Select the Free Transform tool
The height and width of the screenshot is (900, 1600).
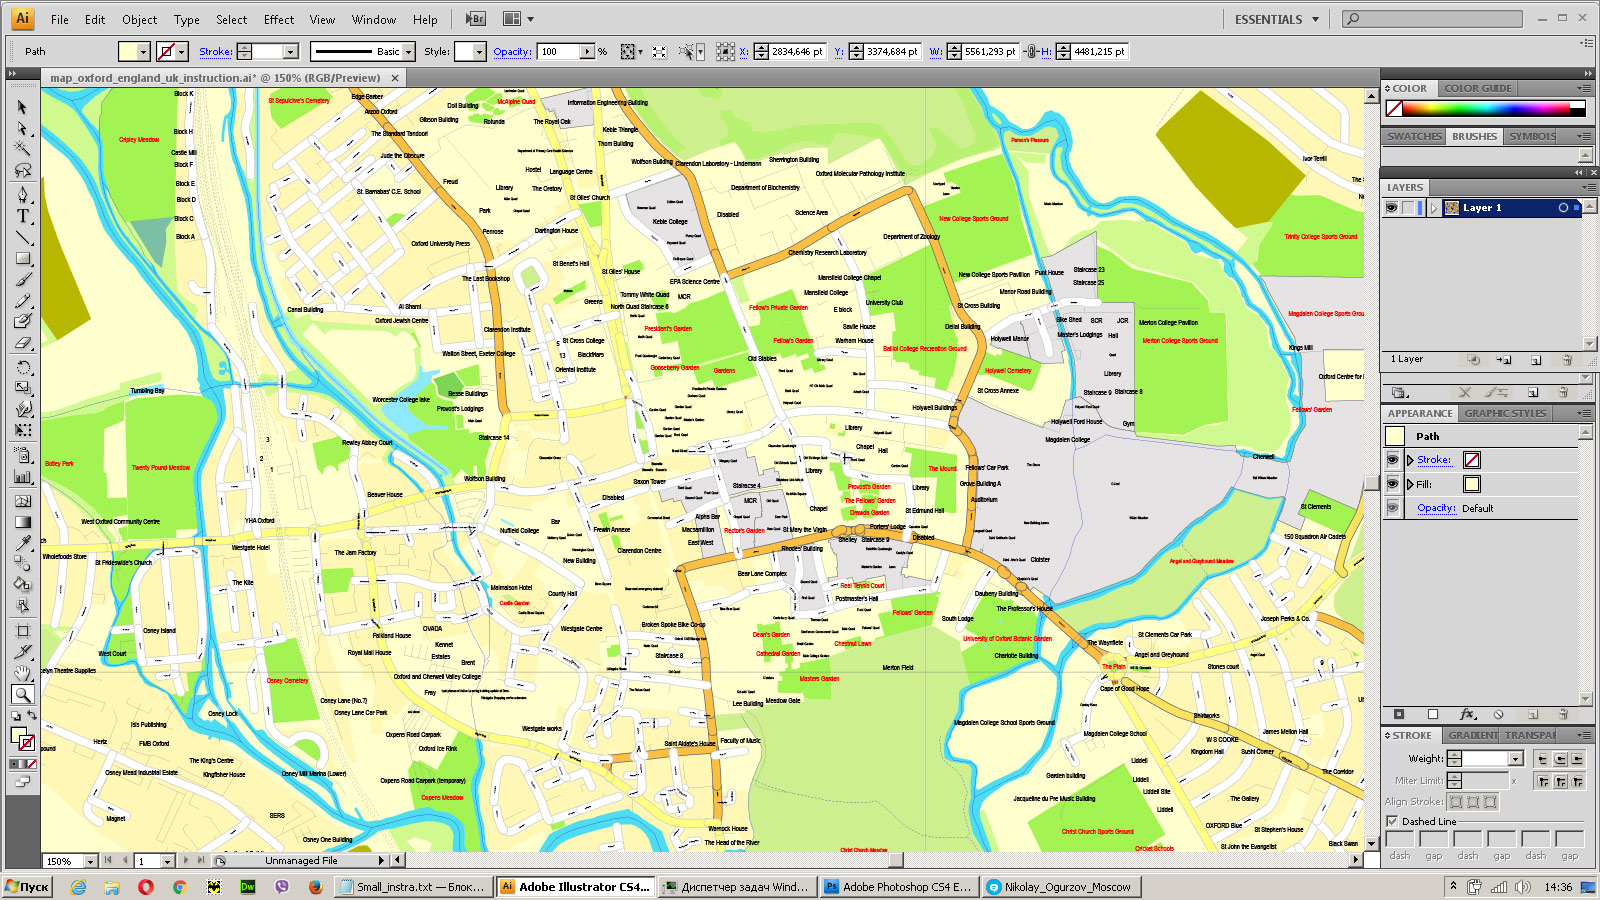click(x=23, y=430)
